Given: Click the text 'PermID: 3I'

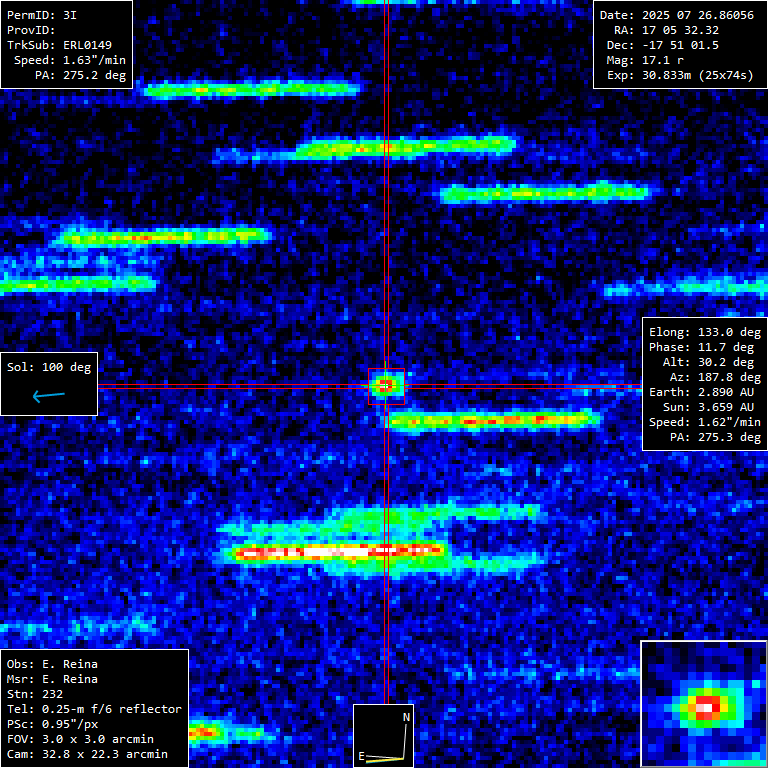Looking at the screenshot, I should [x=42, y=15].
